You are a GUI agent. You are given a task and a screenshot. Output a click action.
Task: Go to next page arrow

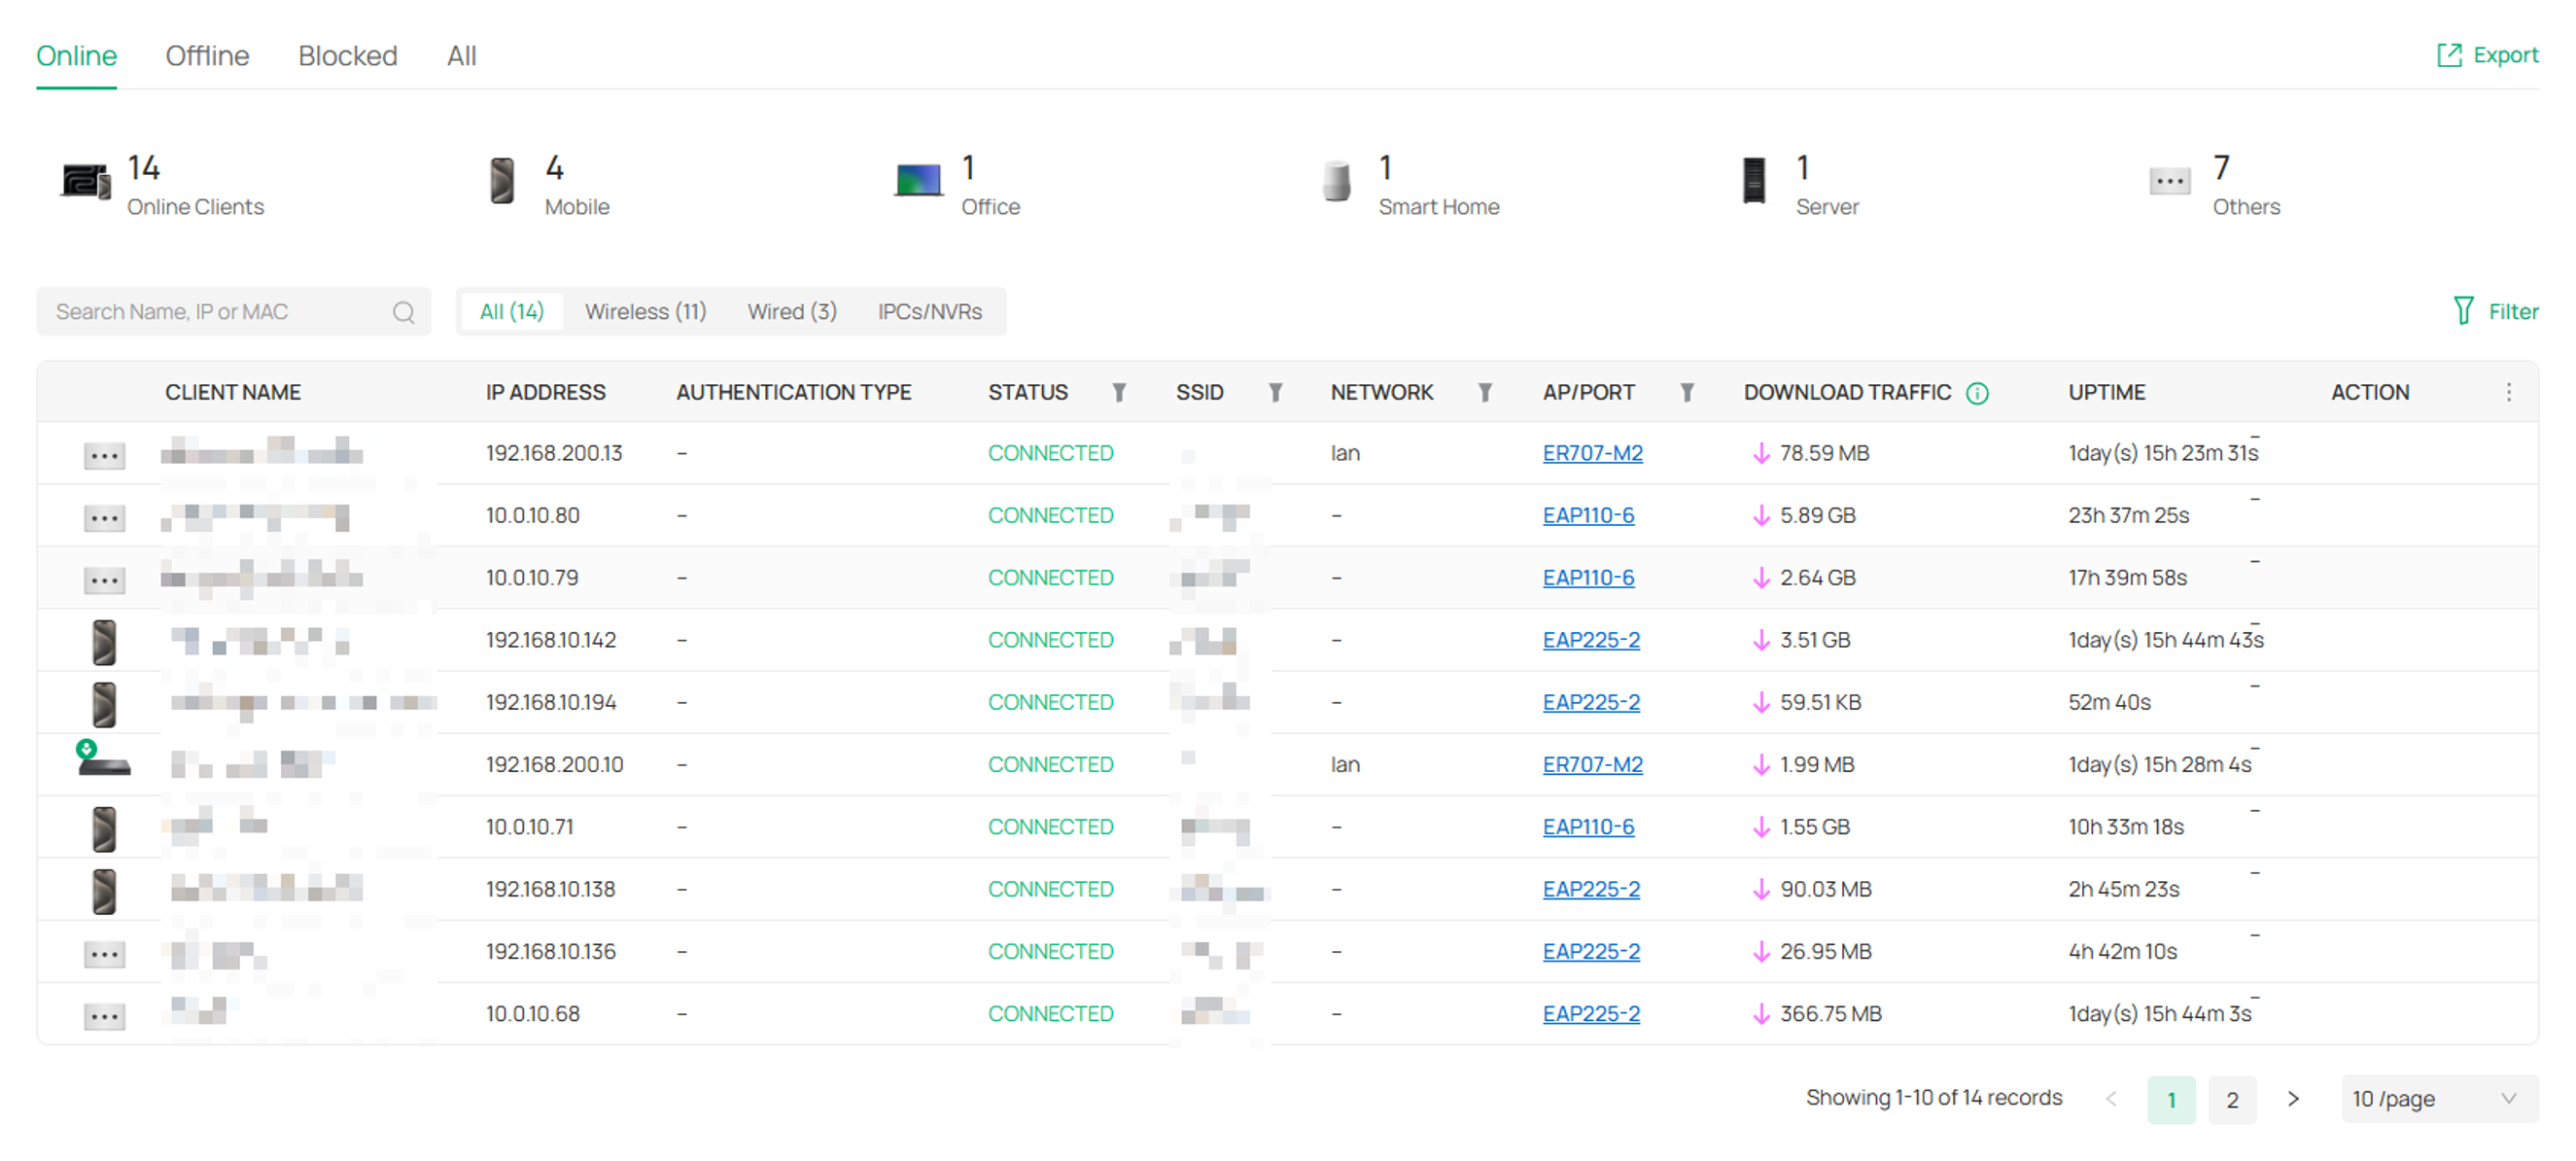[2293, 1099]
